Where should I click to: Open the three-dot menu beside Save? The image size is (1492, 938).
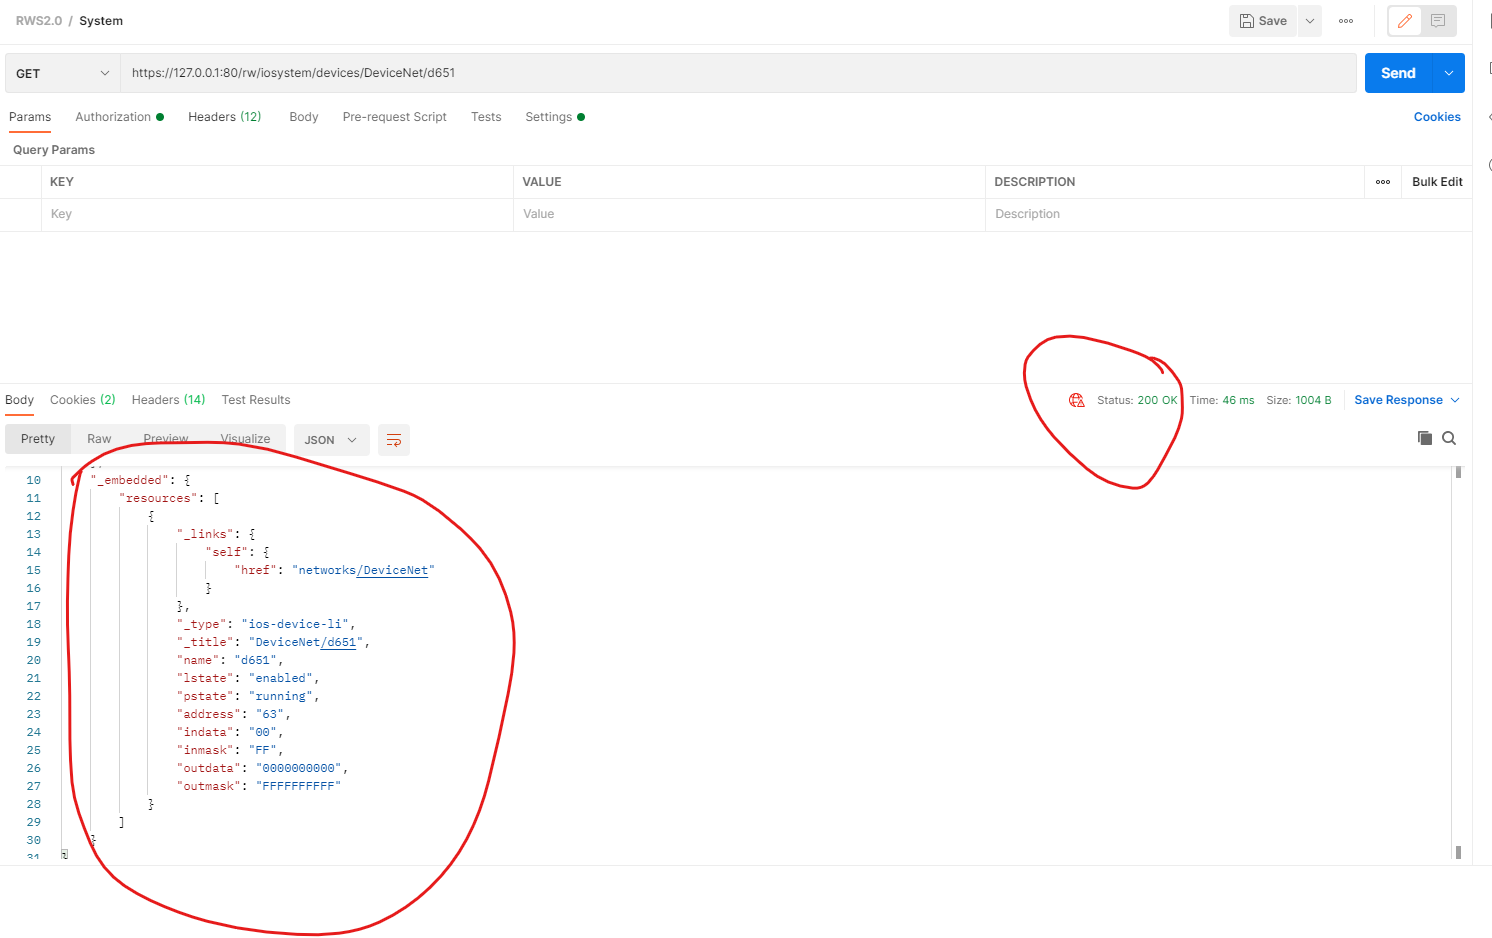(1346, 21)
